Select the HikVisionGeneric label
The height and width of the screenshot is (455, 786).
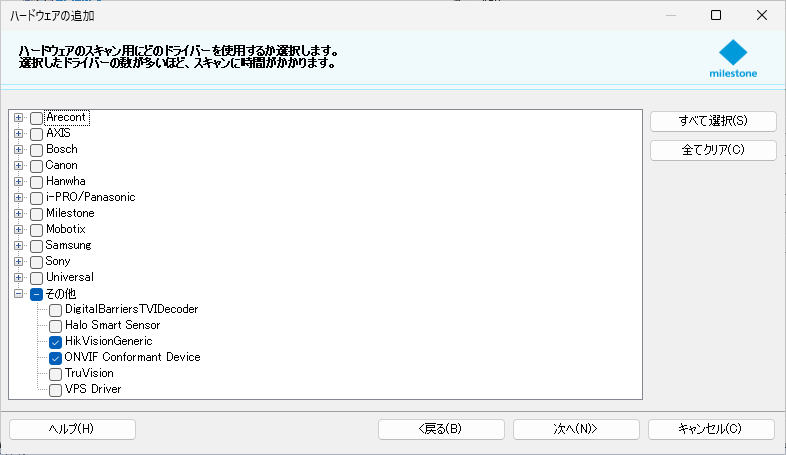[x=109, y=341]
